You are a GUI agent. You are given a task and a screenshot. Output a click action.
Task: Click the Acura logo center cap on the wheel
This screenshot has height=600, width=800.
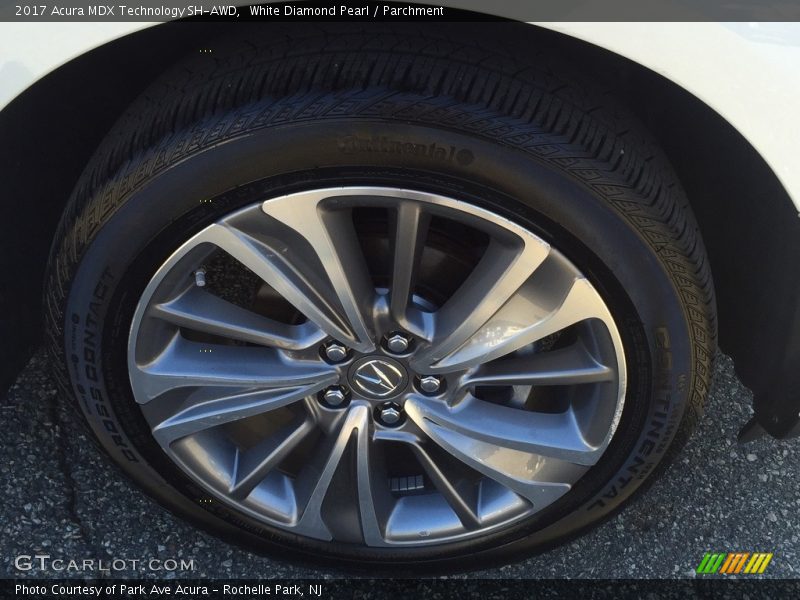pos(378,378)
